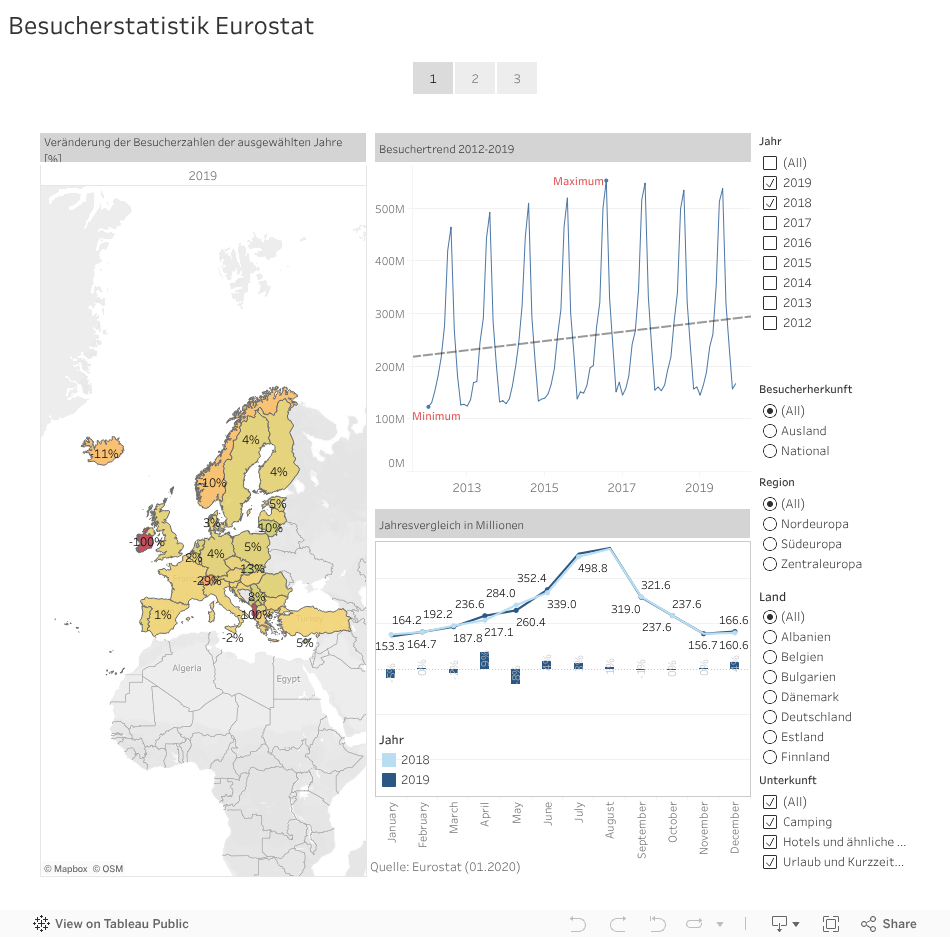Click the Maximum point on trend chart
This screenshot has width=950, height=937.
(x=606, y=181)
